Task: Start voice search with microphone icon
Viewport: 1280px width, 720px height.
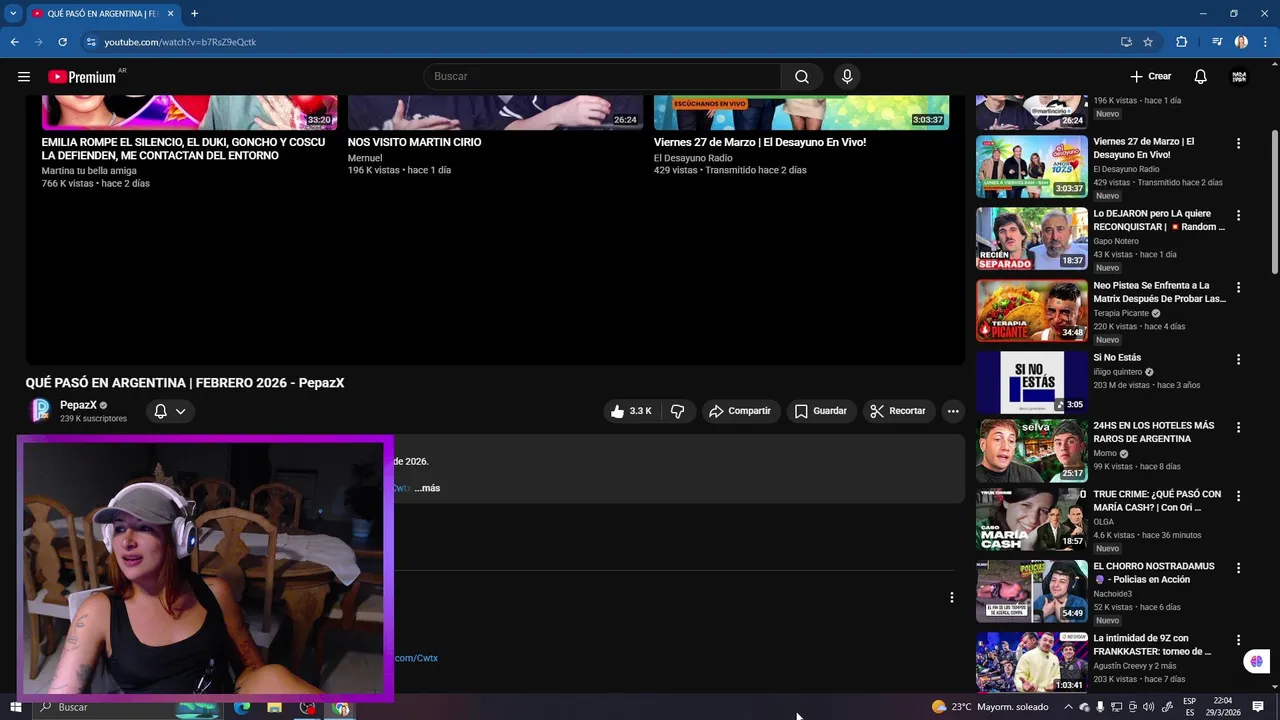Action: coord(847,77)
